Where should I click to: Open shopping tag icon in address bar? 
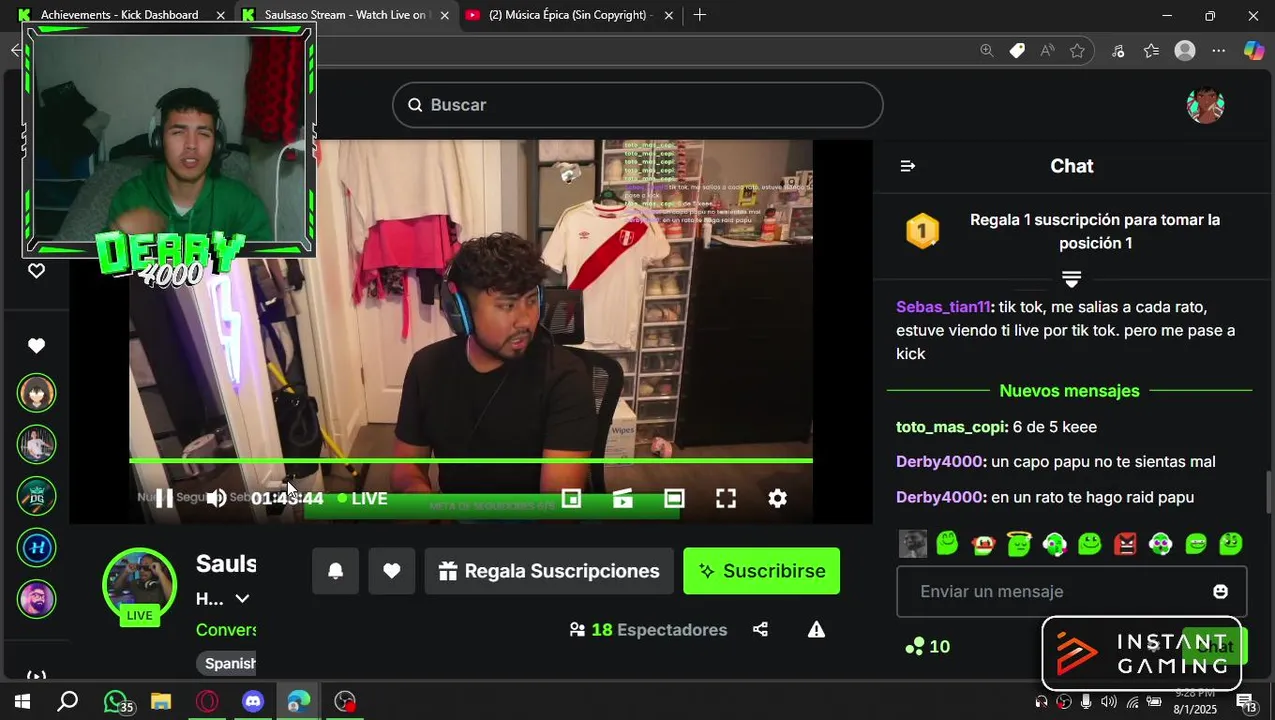[1017, 51]
